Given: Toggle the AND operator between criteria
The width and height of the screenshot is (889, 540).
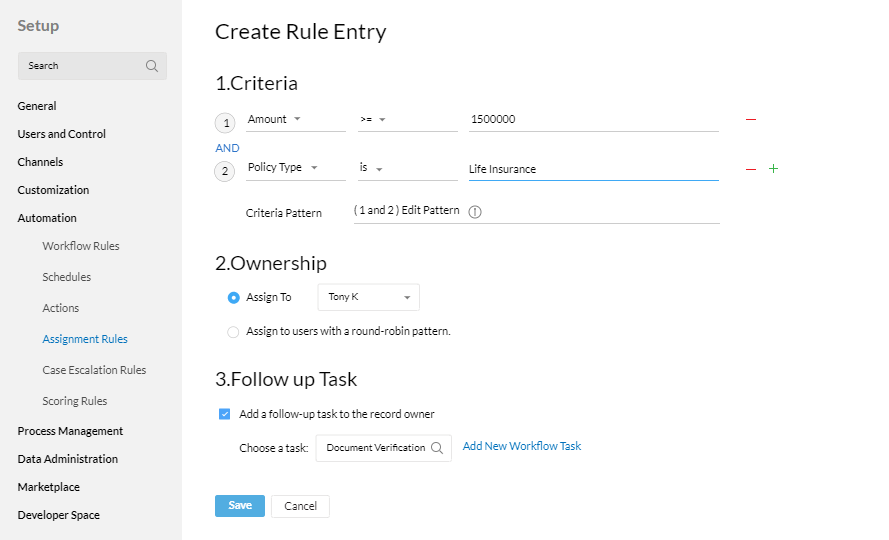Looking at the screenshot, I should (227, 148).
